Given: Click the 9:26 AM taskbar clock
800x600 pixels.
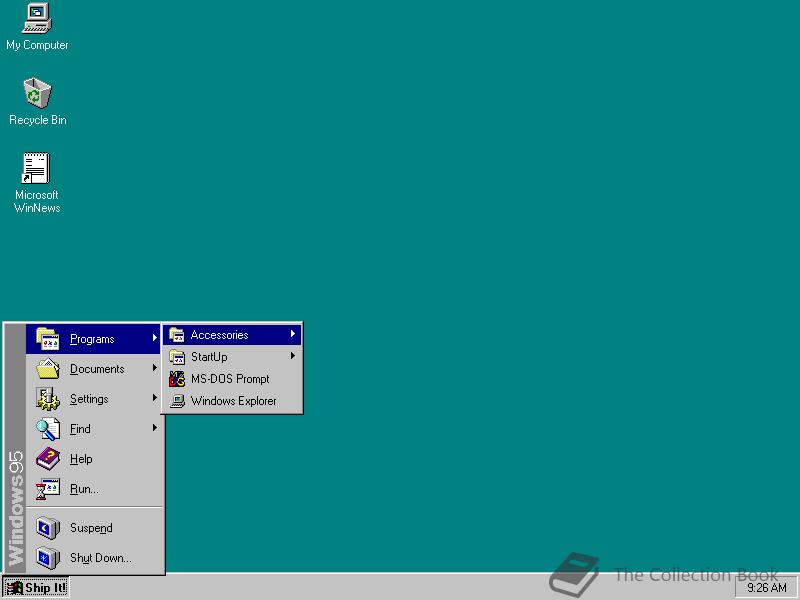Looking at the screenshot, I should tap(766, 588).
